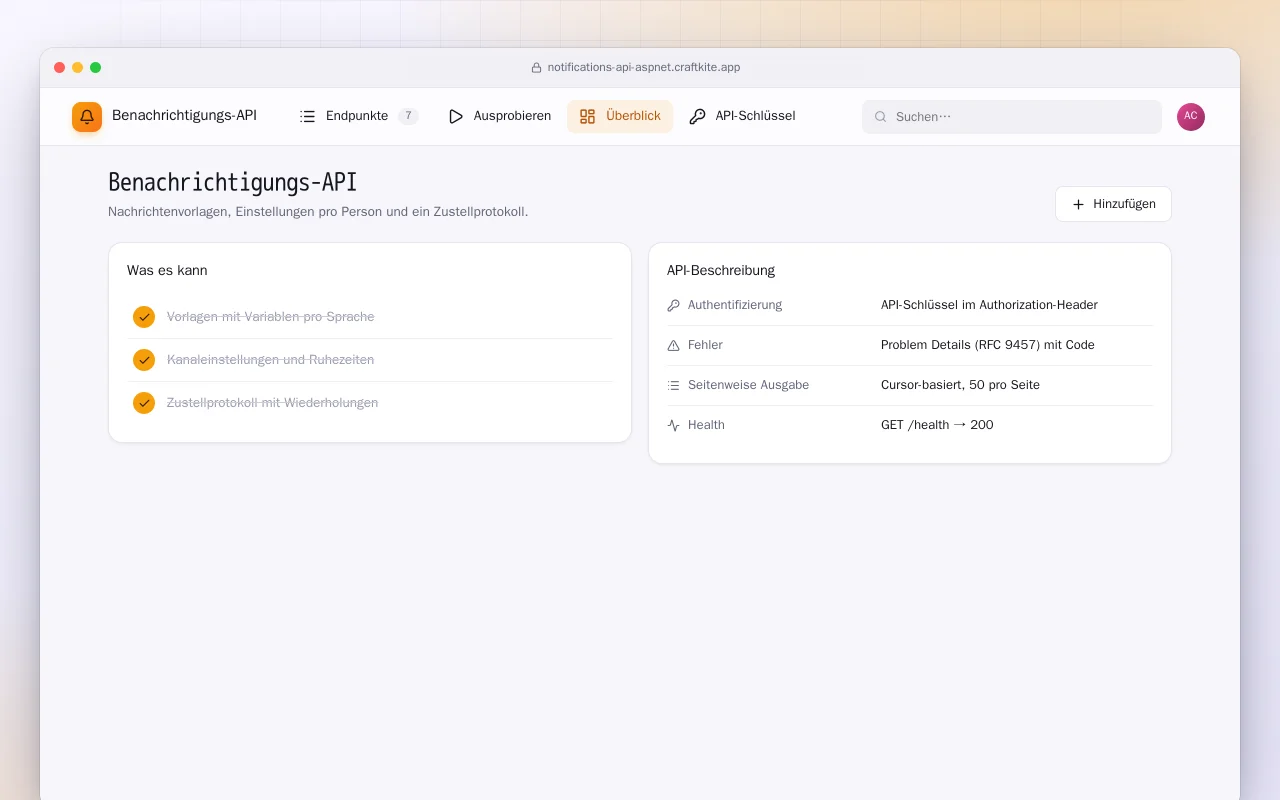Click the Hinzufügen button
This screenshot has width=1280, height=800.
click(x=1113, y=204)
